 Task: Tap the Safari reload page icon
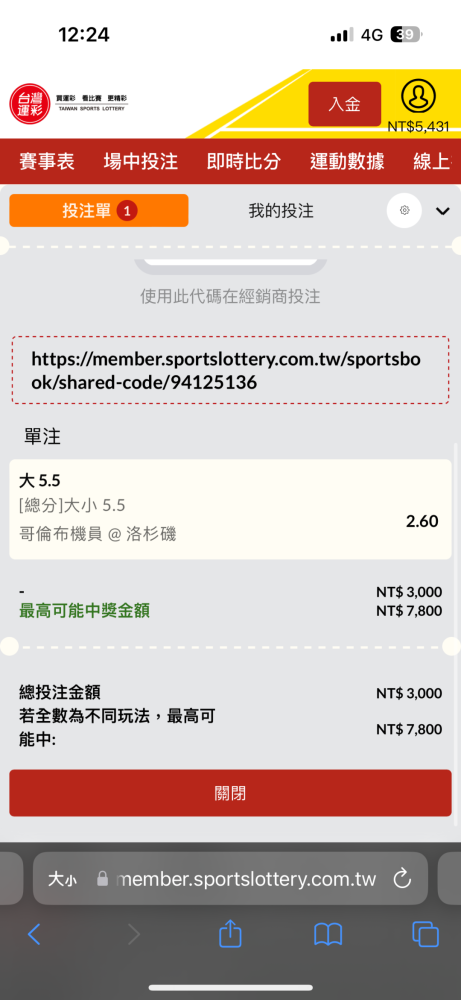pos(402,879)
